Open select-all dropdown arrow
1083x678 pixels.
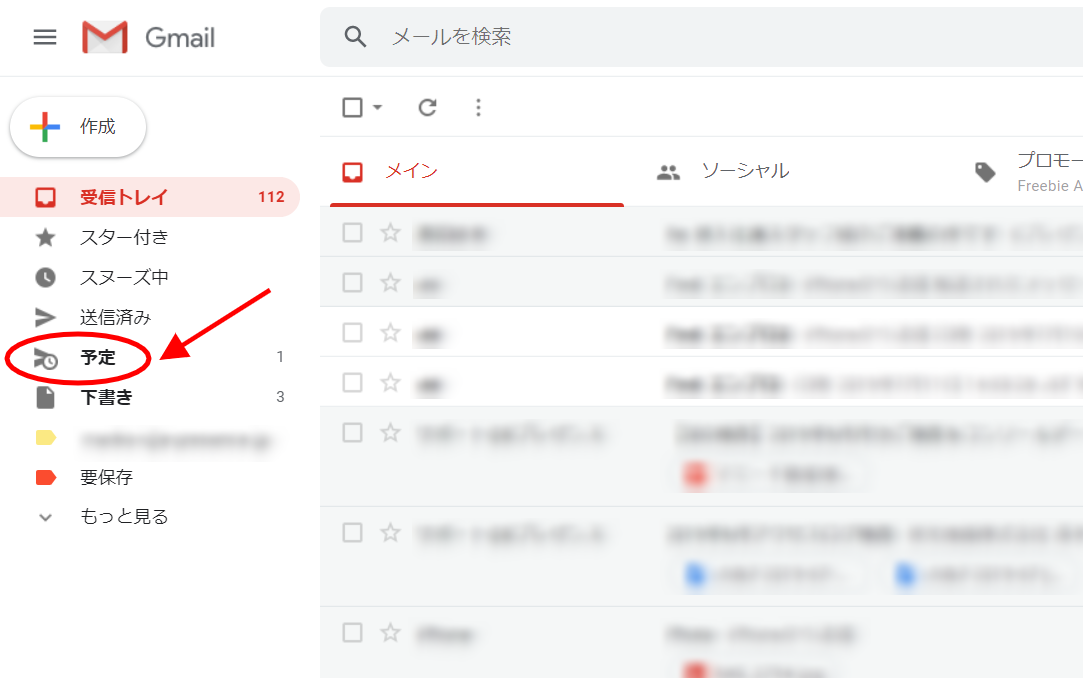(378, 107)
